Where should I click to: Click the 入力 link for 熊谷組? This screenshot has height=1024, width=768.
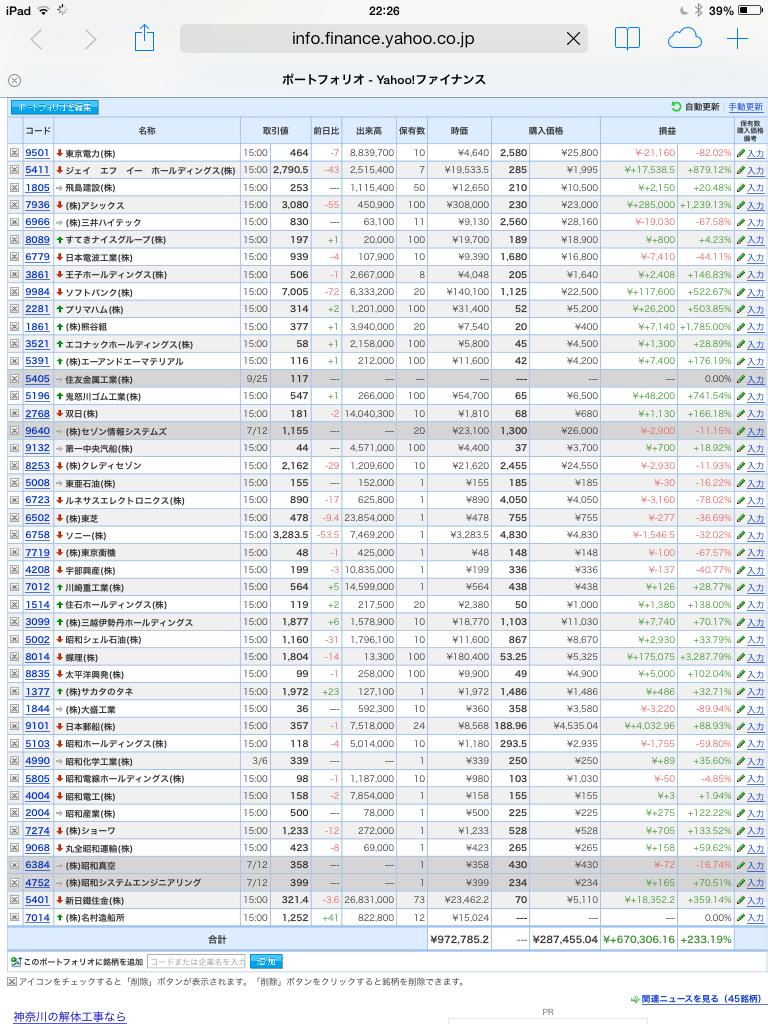point(756,327)
